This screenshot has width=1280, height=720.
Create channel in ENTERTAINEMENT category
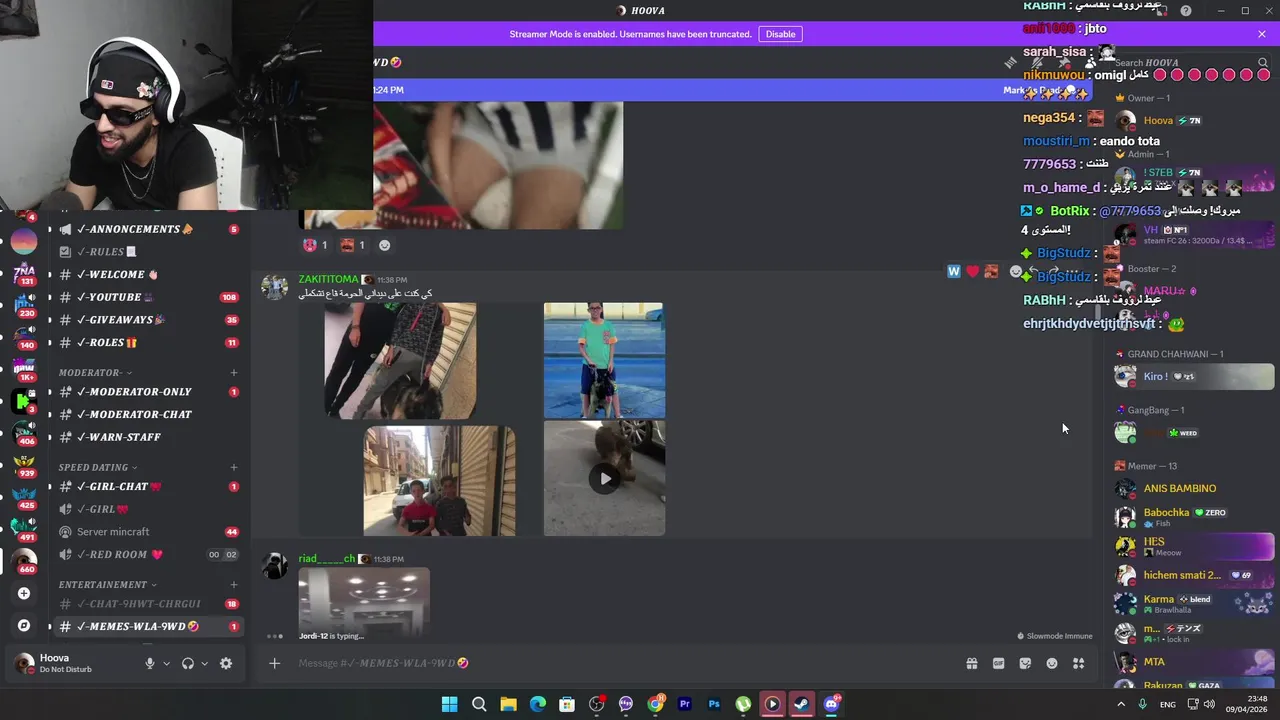point(234,584)
